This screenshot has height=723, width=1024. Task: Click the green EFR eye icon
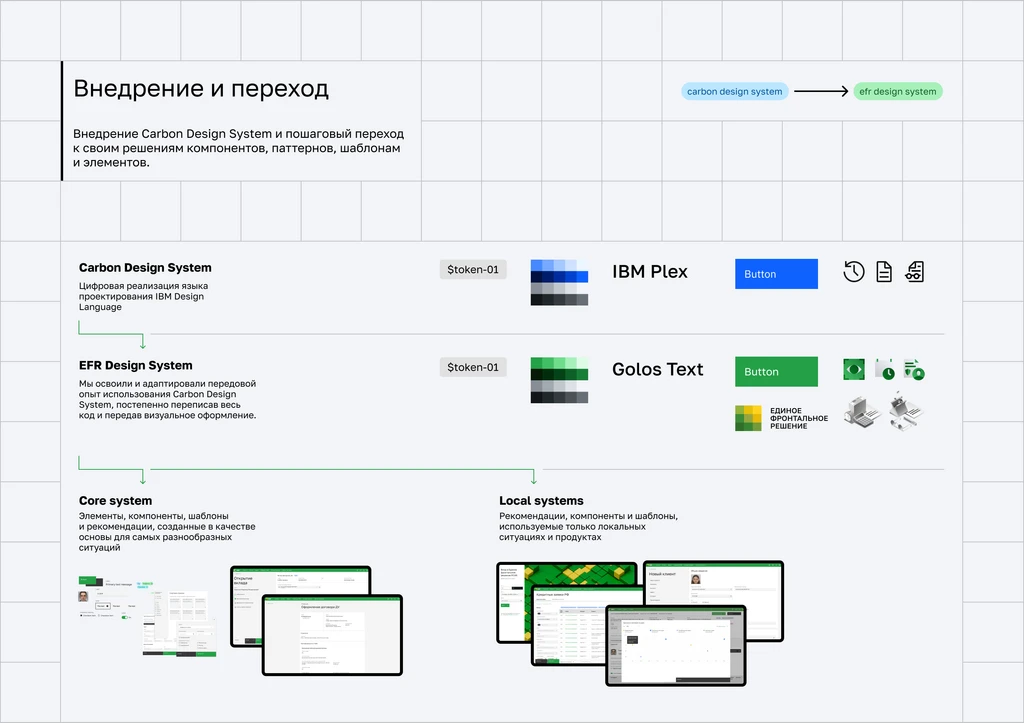point(854,369)
